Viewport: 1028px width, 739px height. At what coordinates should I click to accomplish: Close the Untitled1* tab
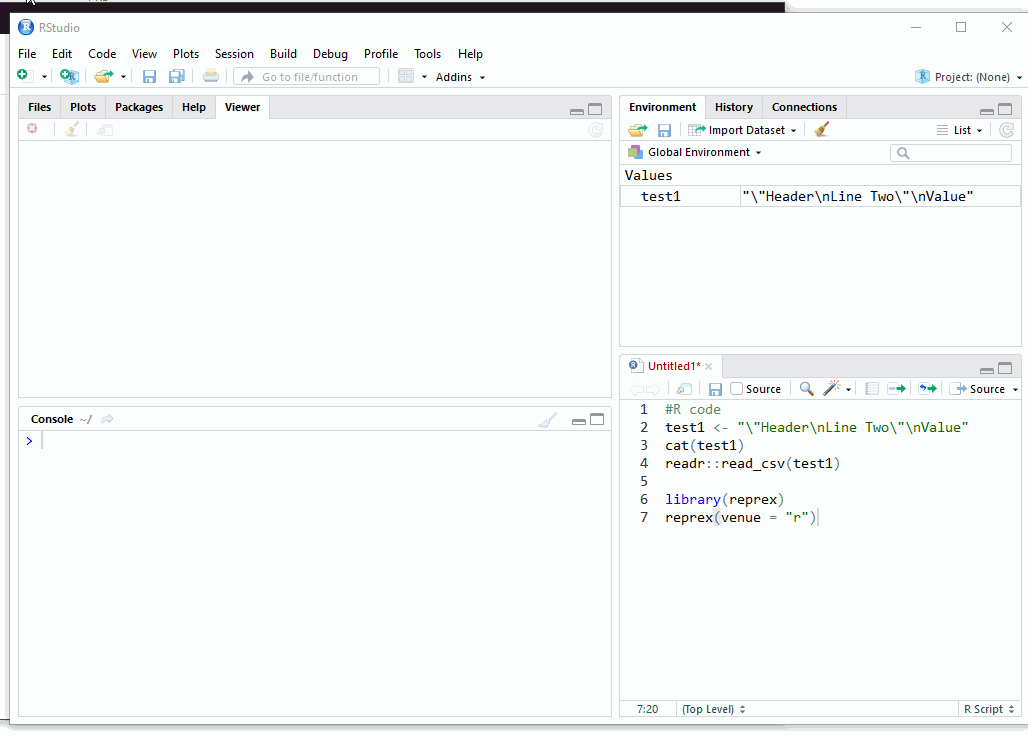coord(709,367)
